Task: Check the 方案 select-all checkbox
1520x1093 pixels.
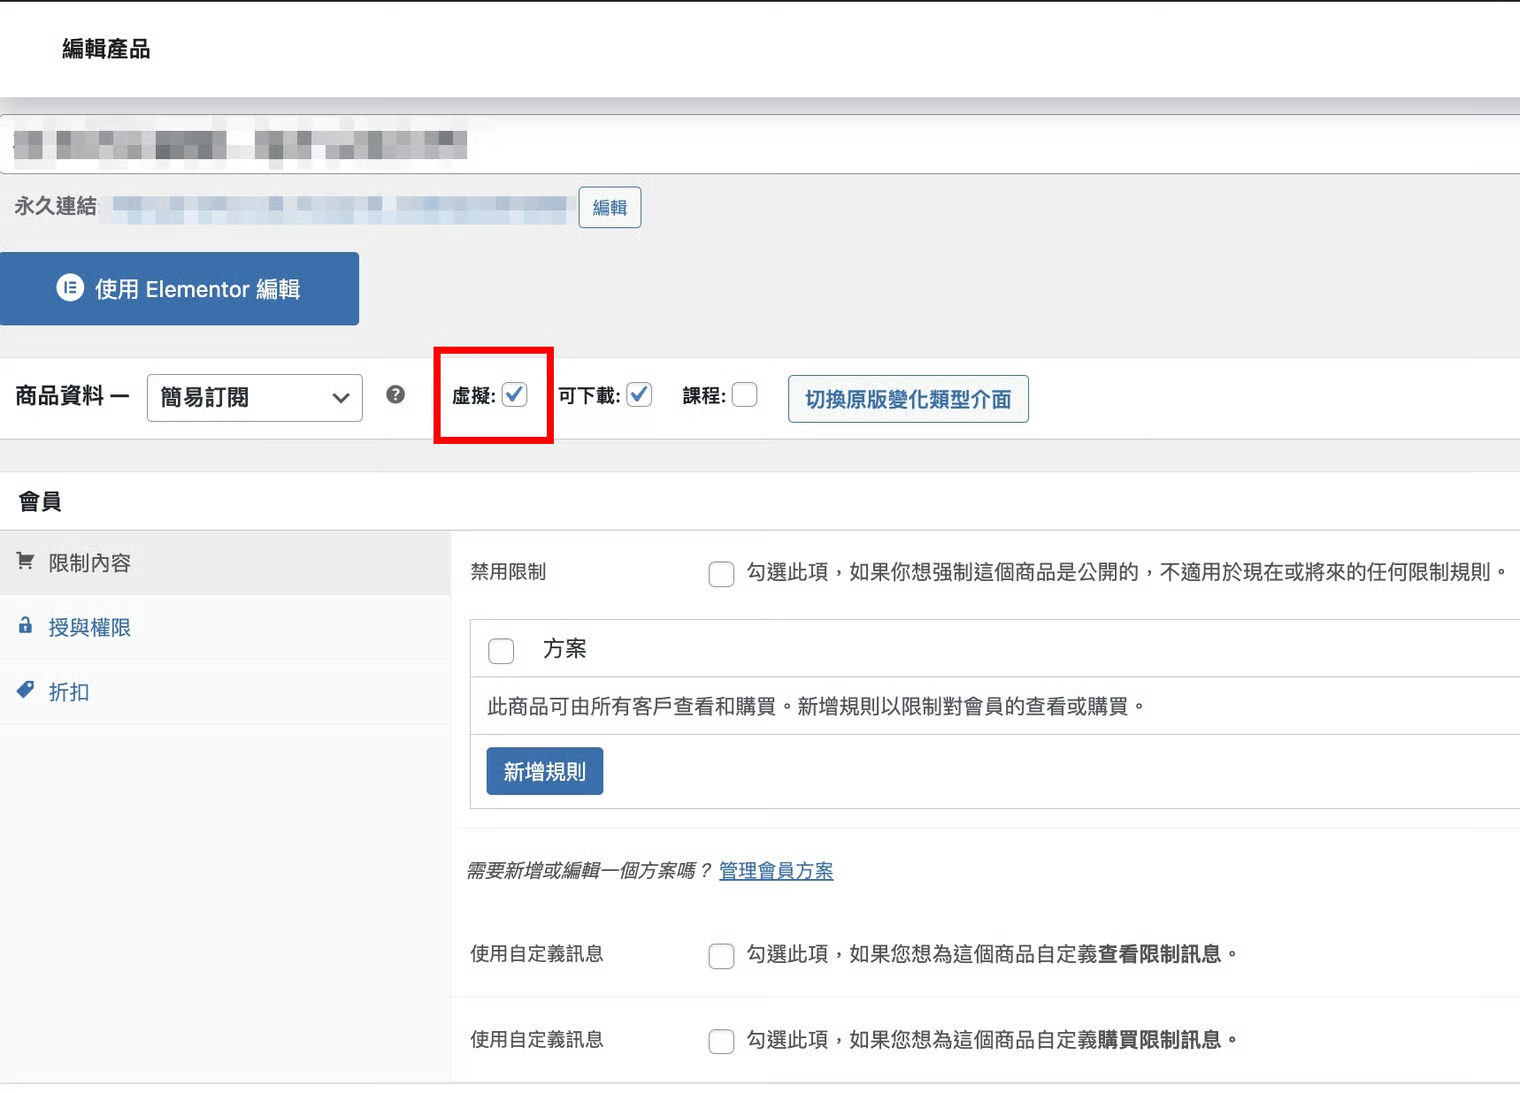Action: 501,651
